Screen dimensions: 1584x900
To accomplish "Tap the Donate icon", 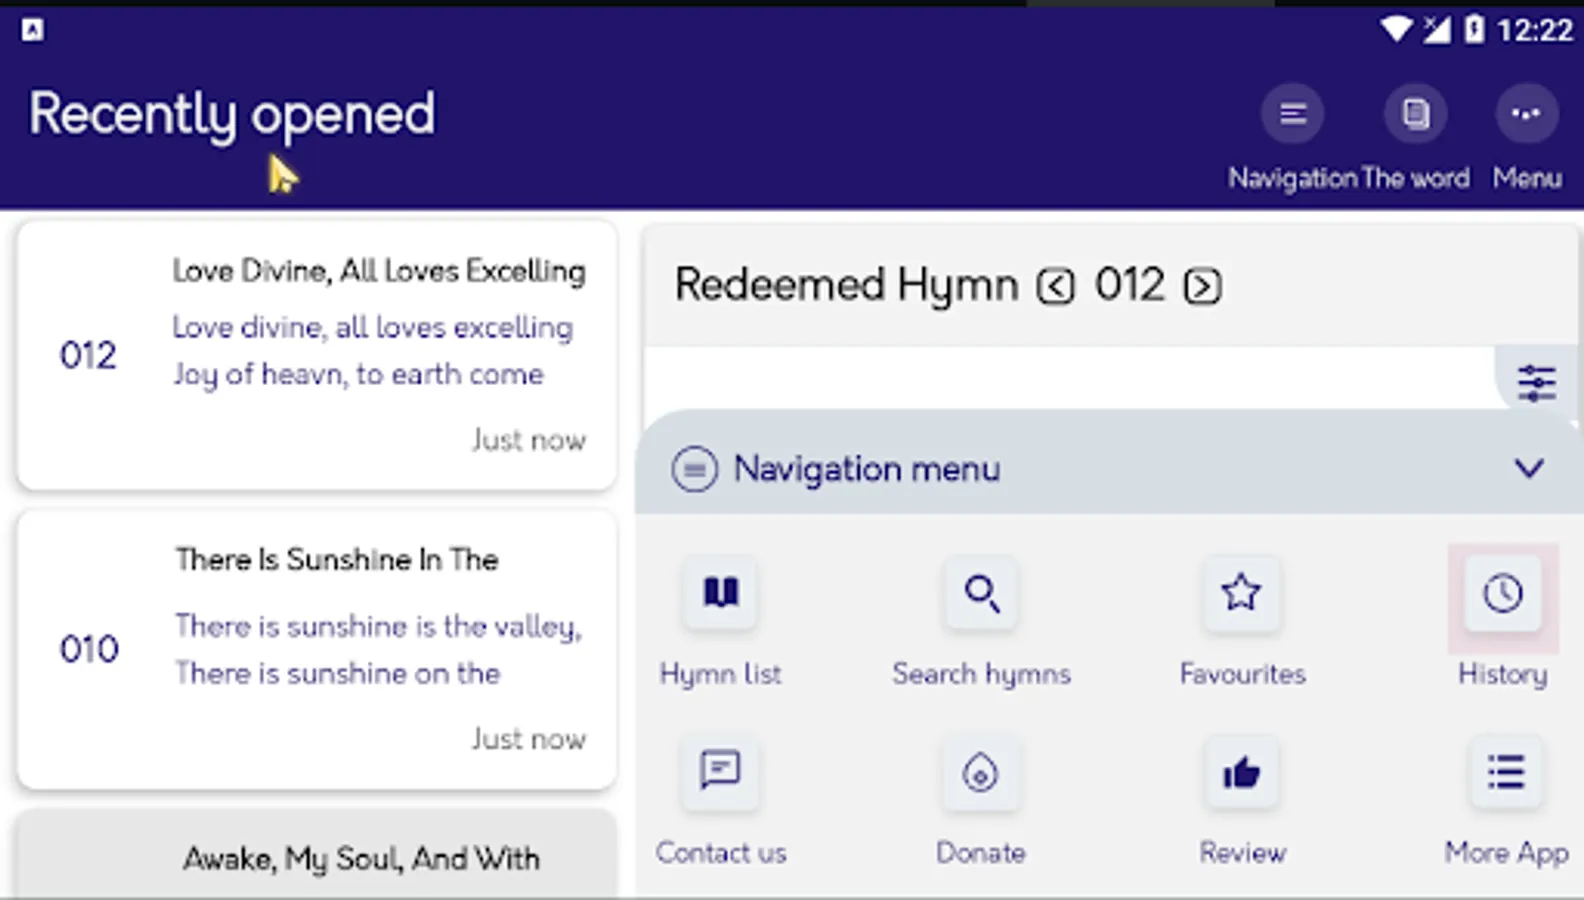I will (980, 773).
